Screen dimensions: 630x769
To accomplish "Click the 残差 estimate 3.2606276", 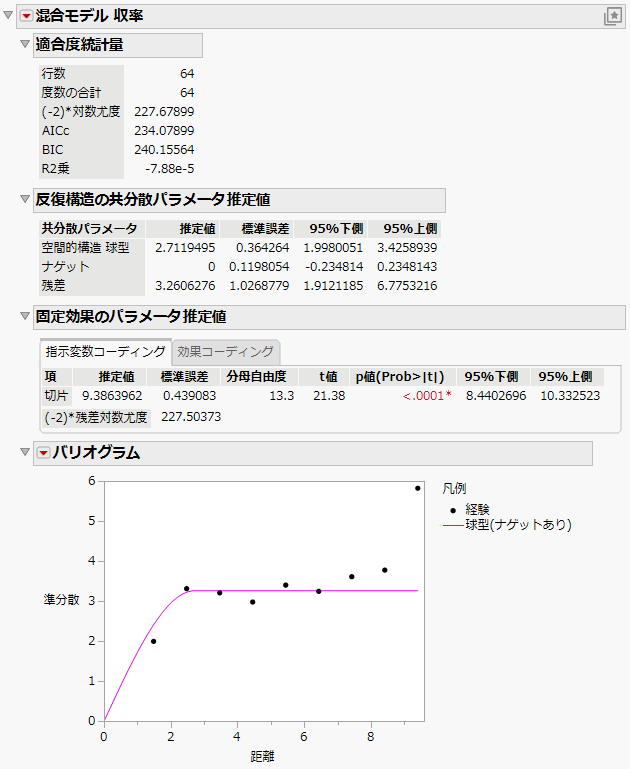I will (x=185, y=286).
